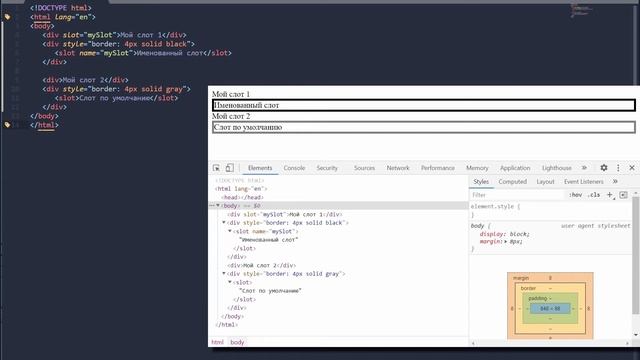Collapse the slot name="mySlot" node
The image size is (640, 360).
point(230,231)
